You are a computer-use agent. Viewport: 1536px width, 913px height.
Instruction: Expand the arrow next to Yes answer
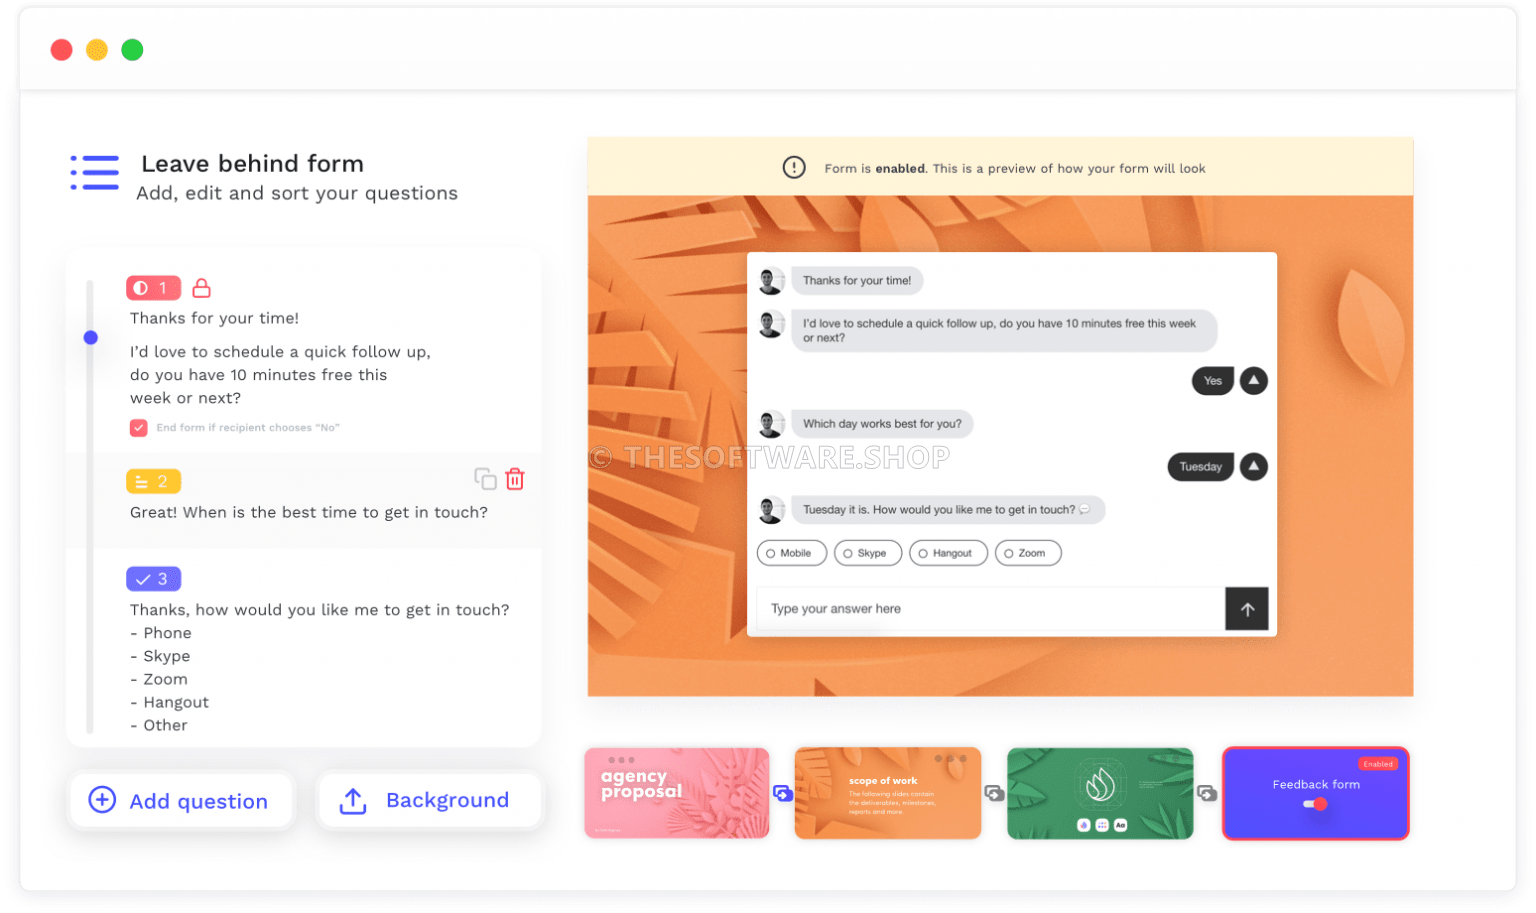click(x=1253, y=381)
